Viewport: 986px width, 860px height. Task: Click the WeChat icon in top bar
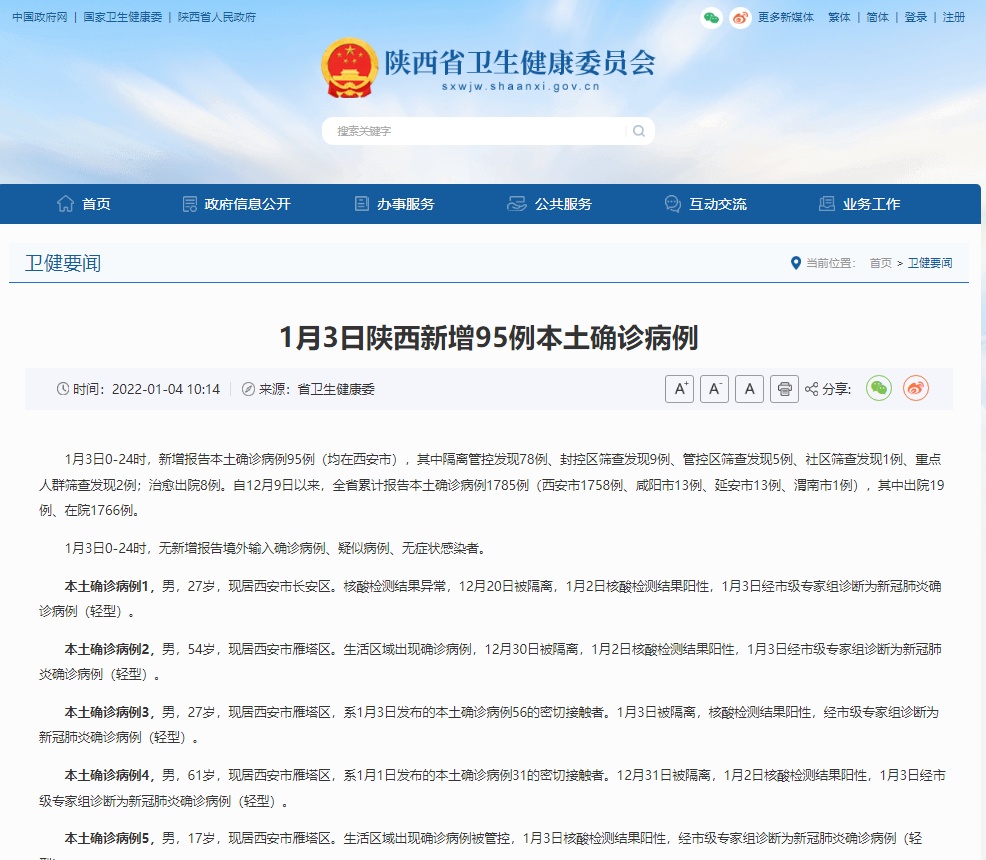point(711,18)
